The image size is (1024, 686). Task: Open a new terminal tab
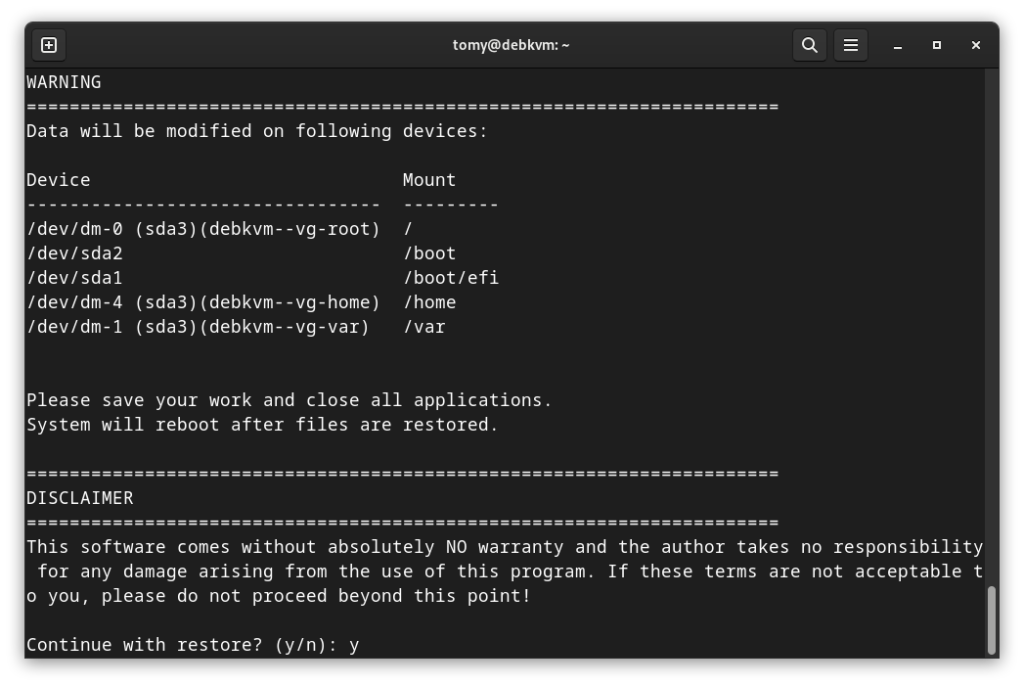click(48, 45)
